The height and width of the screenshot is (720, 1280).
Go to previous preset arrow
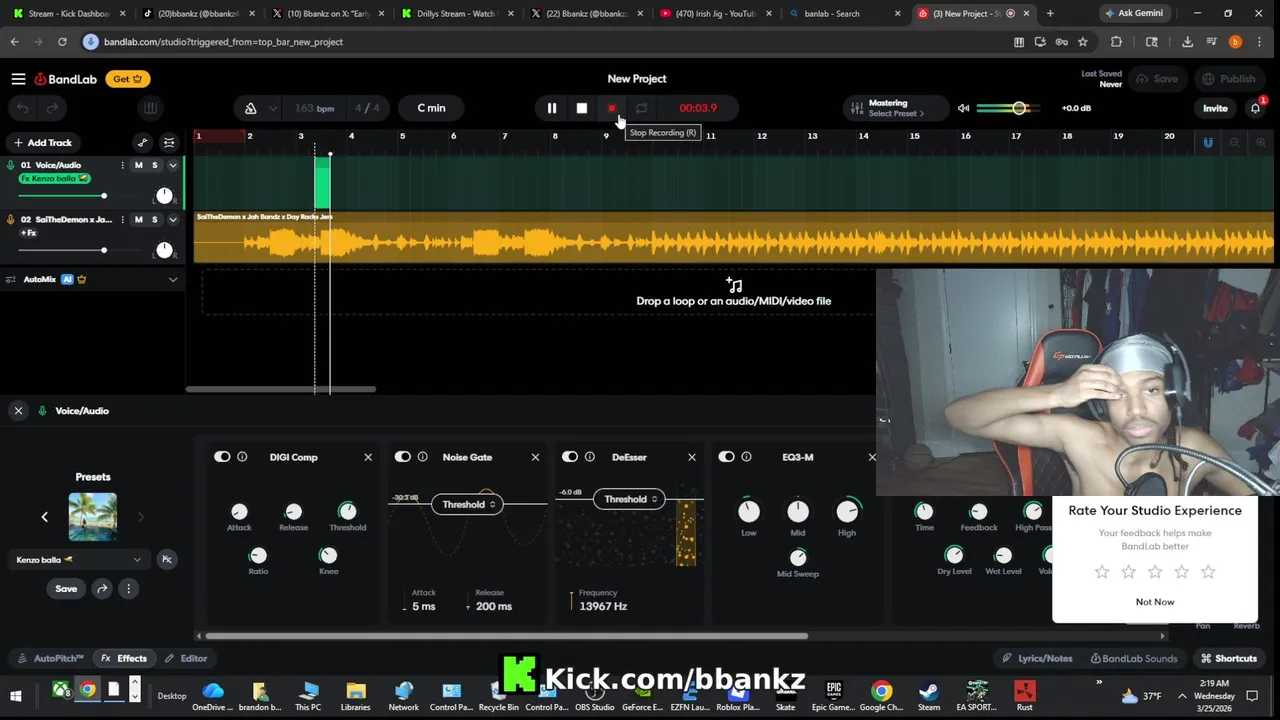click(44, 517)
